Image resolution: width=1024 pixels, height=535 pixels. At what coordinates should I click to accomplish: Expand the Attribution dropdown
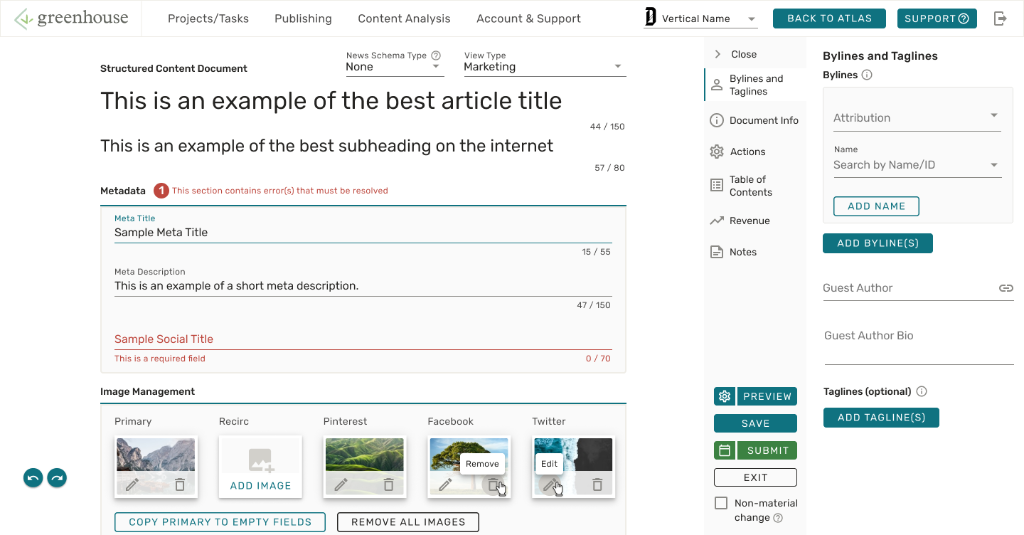(916, 118)
